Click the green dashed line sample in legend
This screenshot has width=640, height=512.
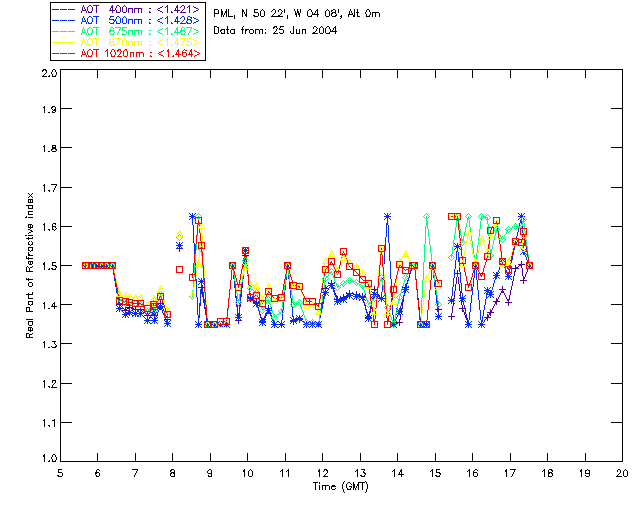(64, 31)
